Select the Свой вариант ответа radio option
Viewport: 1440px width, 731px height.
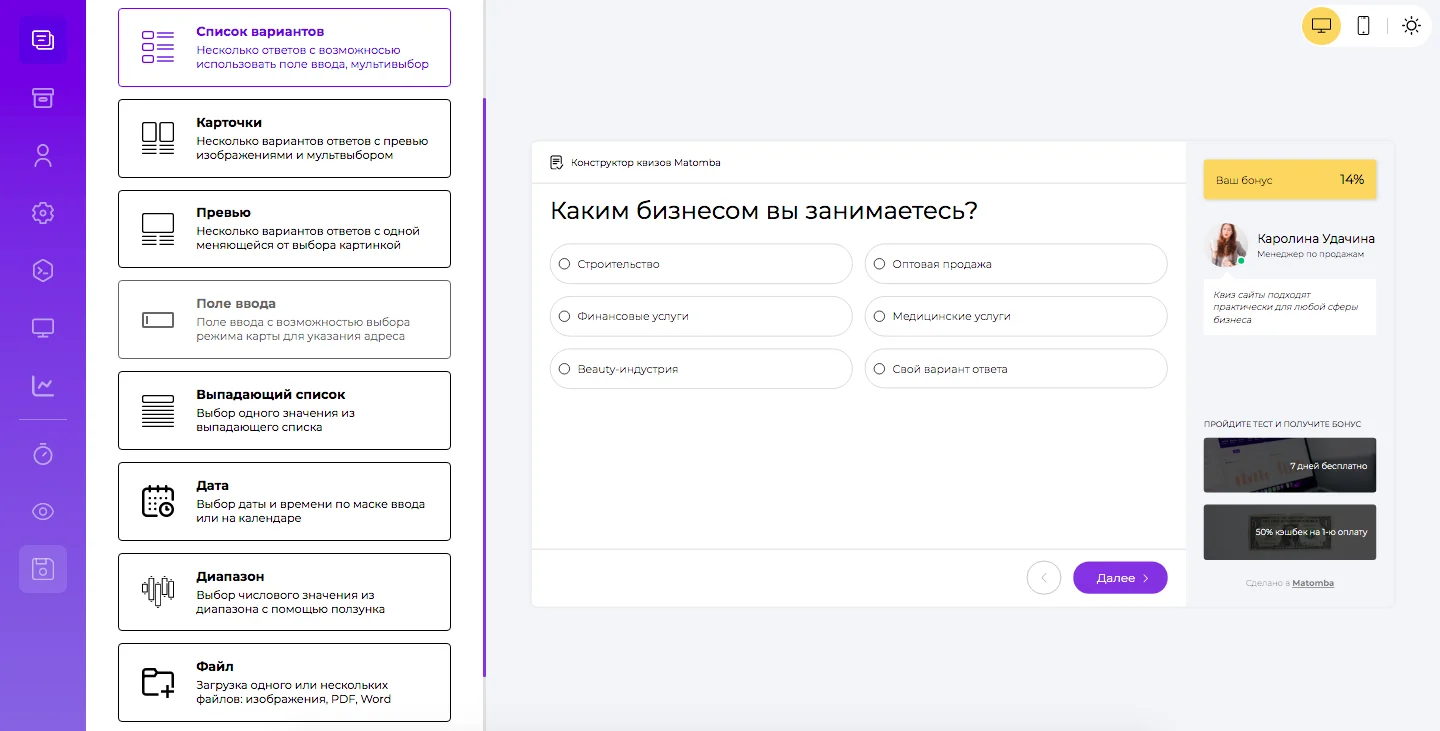coord(1016,369)
